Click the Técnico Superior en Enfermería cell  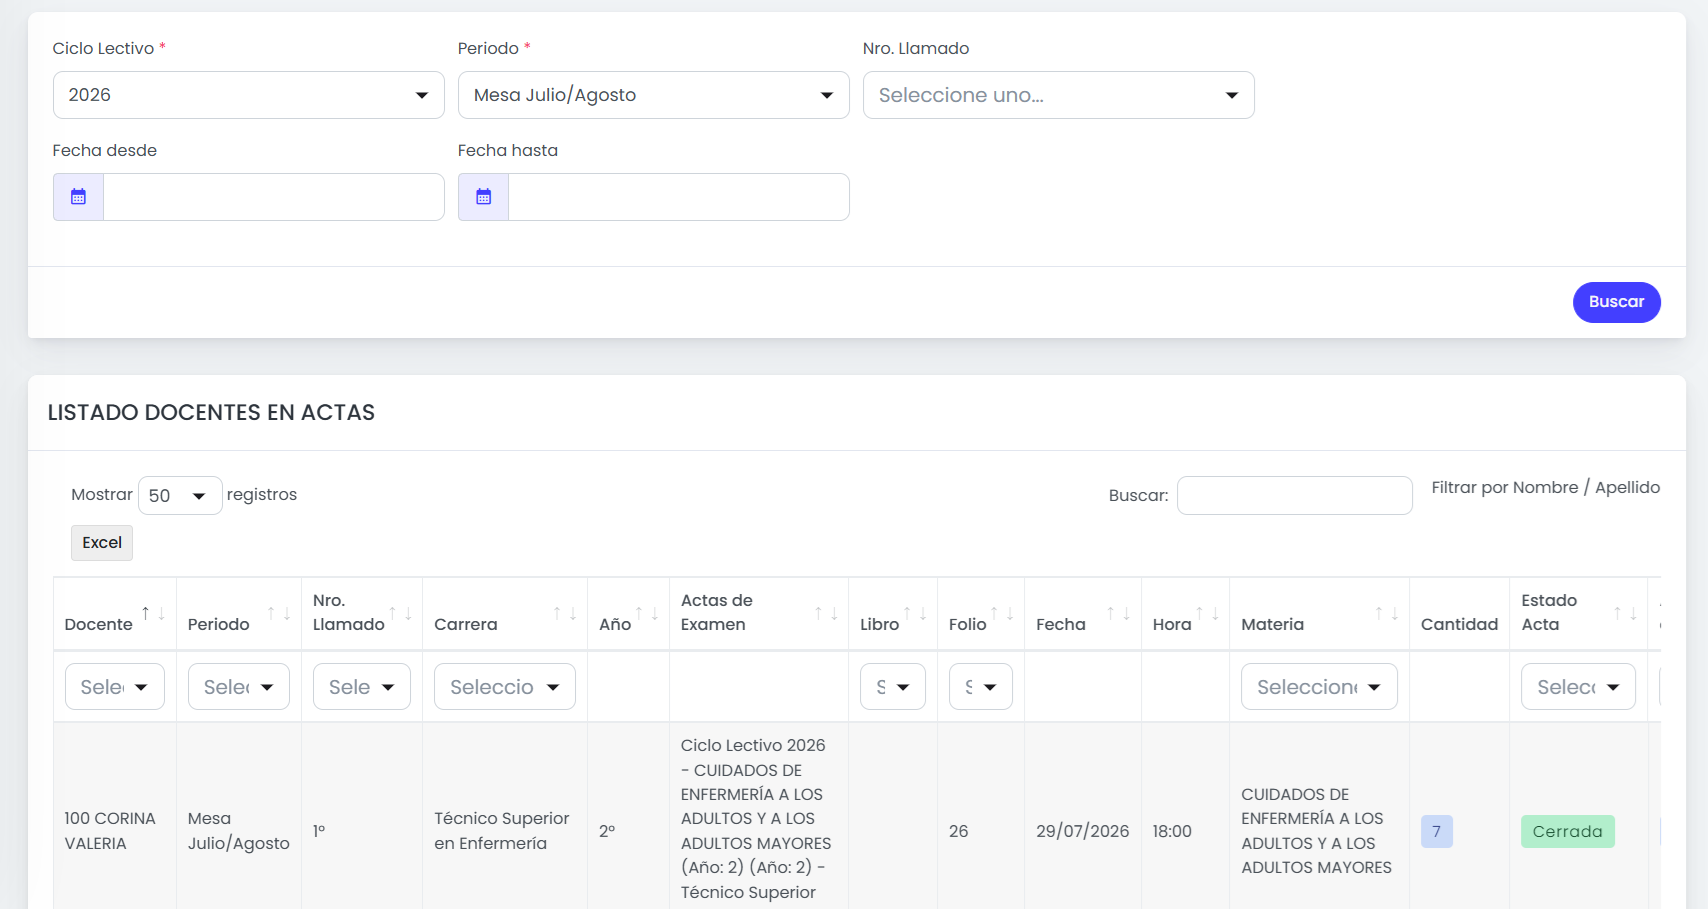(502, 831)
